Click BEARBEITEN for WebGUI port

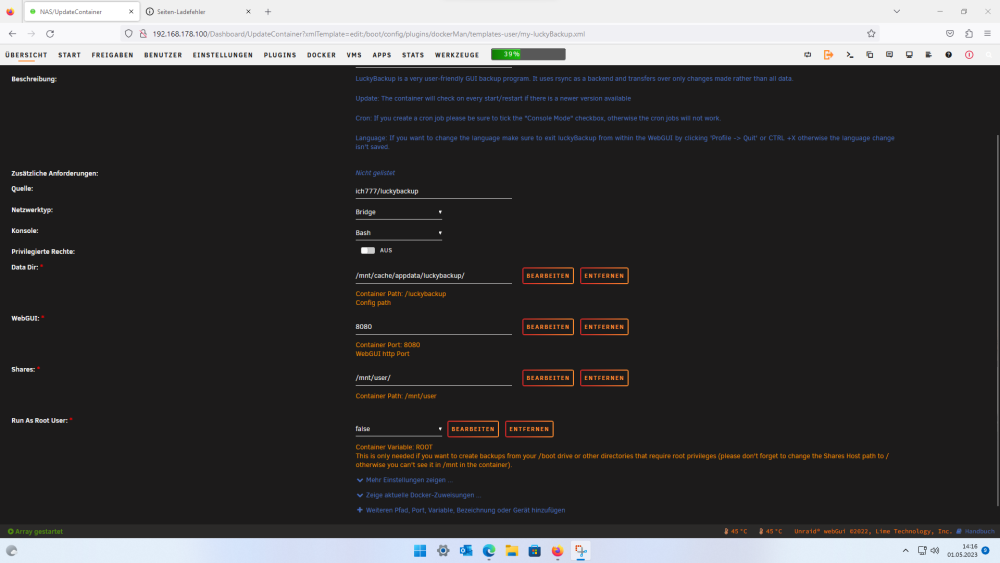pos(548,327)
